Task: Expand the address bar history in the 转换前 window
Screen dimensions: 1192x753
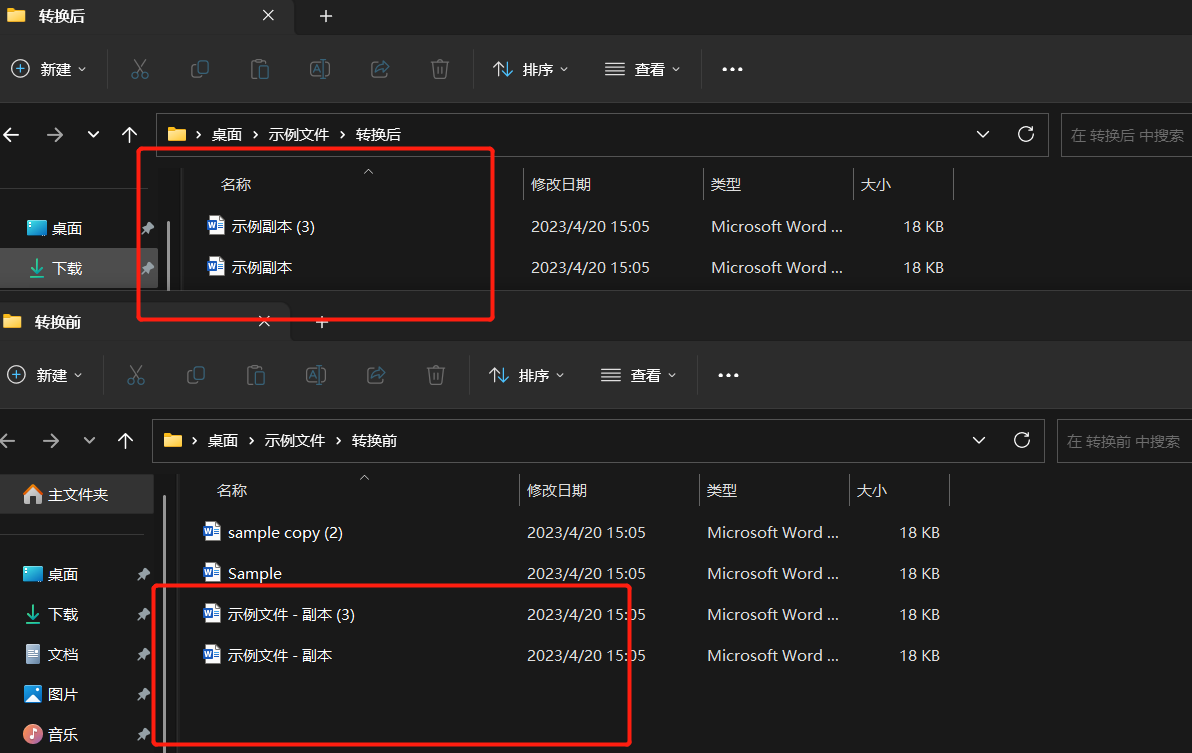Action: 979,440
